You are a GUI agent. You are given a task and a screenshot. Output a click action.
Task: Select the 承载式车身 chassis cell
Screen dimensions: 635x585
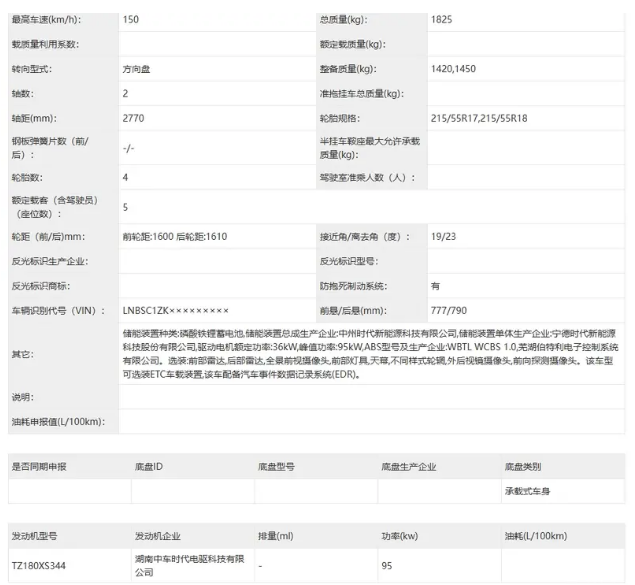(x=529, y=492)
